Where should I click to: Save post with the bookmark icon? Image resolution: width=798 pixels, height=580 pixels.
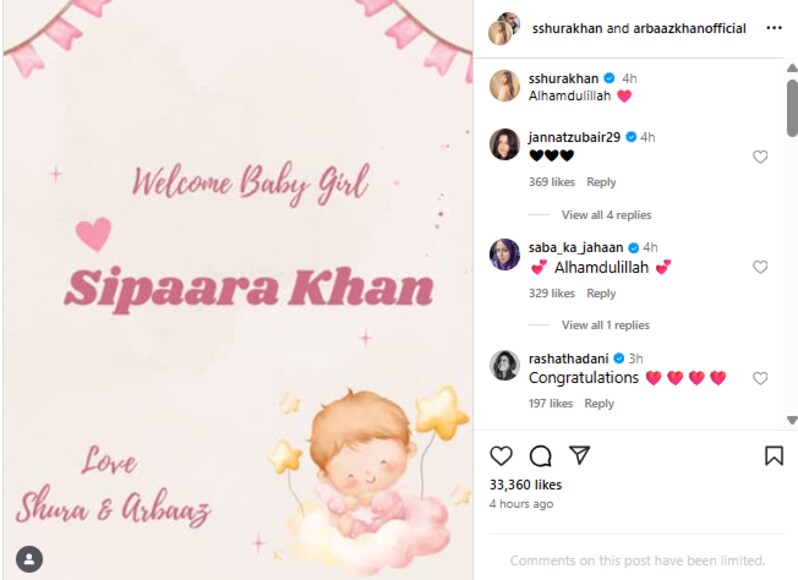pyautogui.click(x=774, y=455)
